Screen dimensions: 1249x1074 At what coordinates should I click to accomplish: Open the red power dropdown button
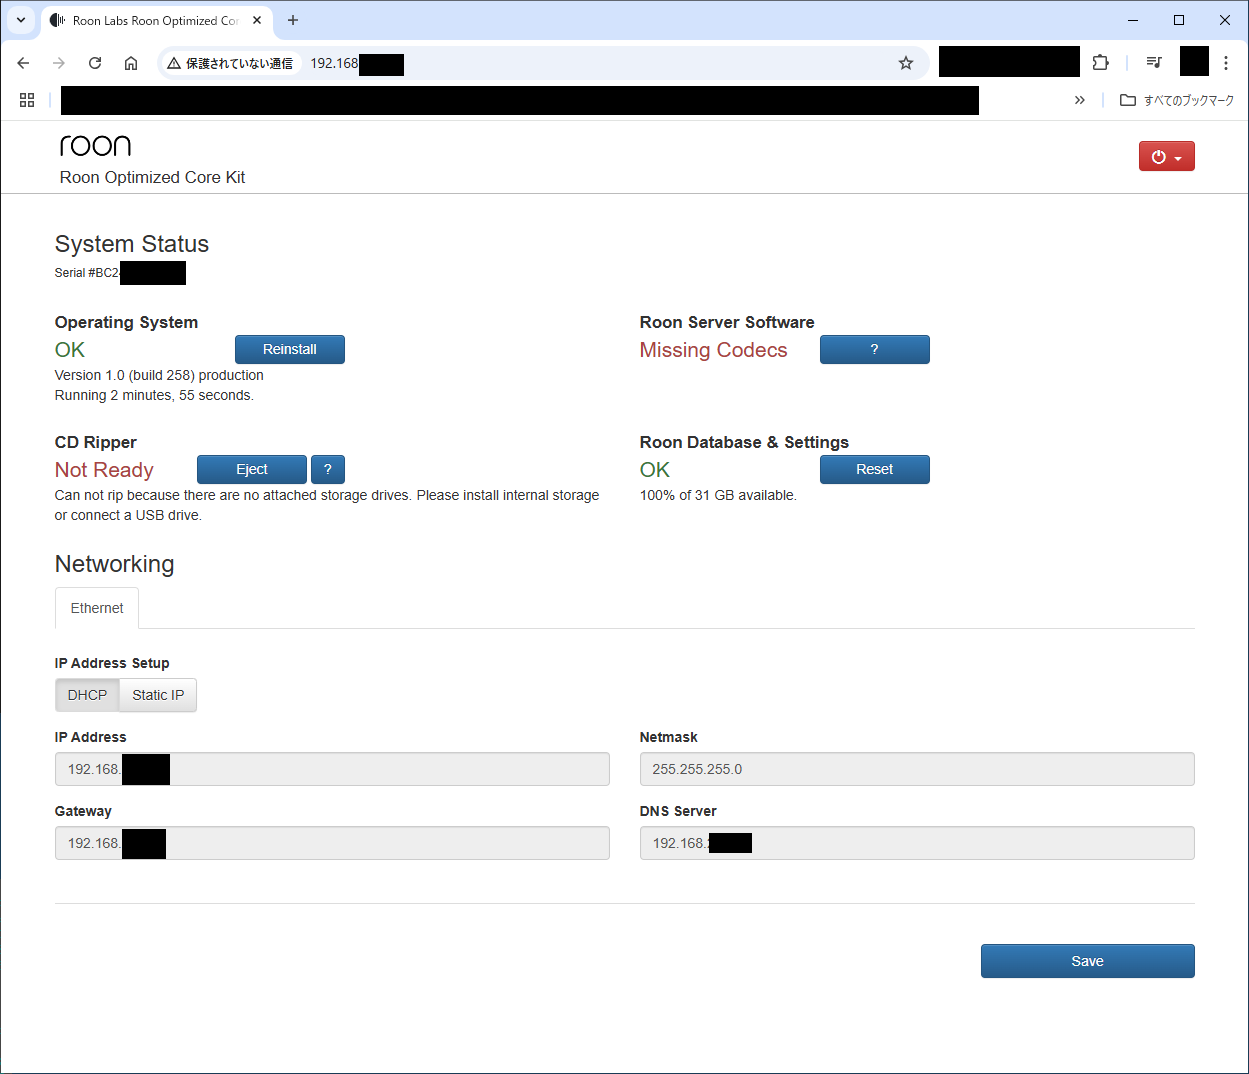click(1166, 156)
